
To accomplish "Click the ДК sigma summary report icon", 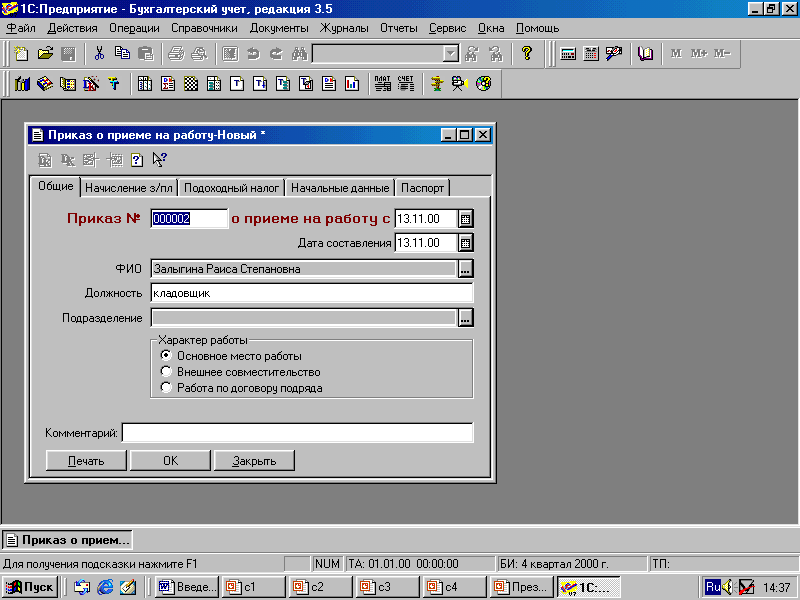I will tap(168, 84).
